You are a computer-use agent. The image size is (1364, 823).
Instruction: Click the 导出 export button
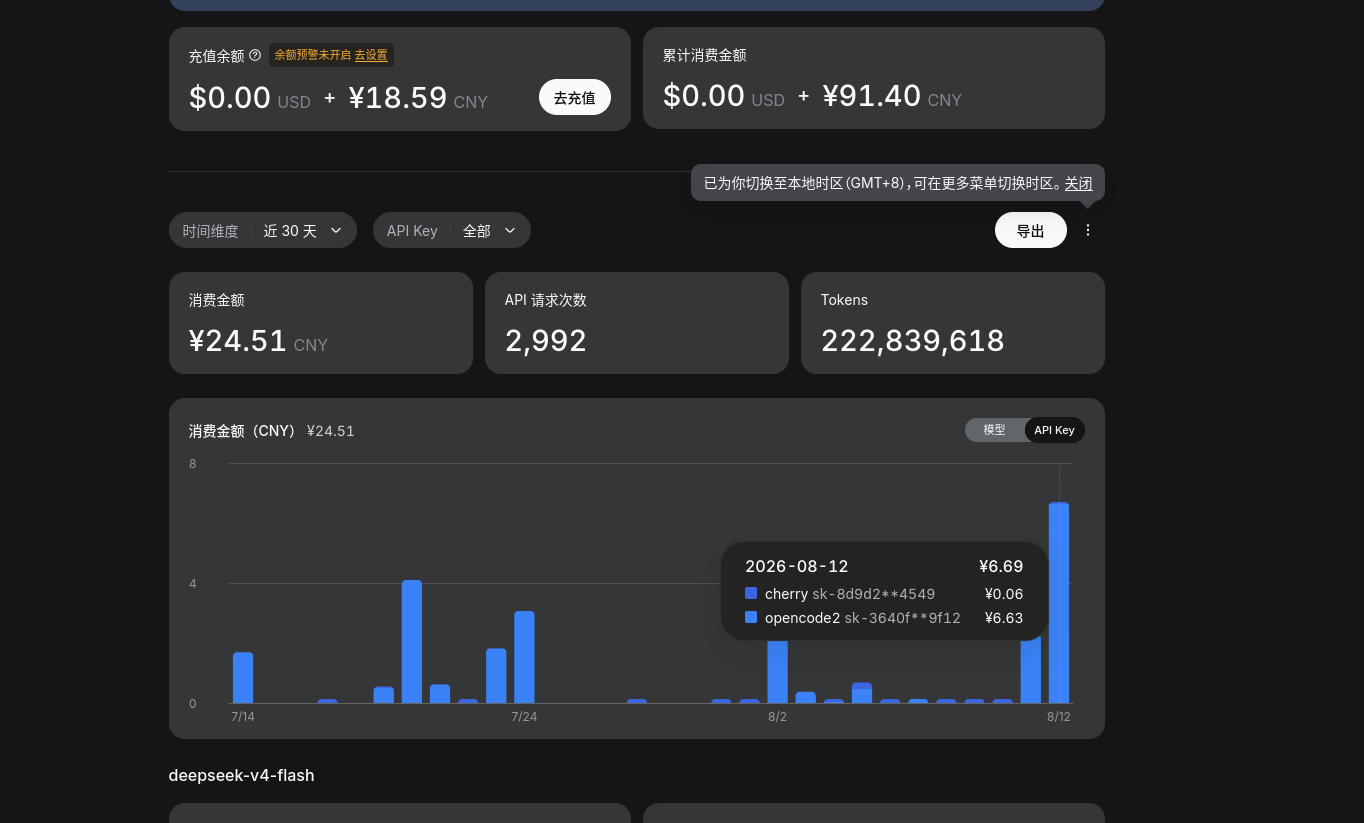(1031, 230)
